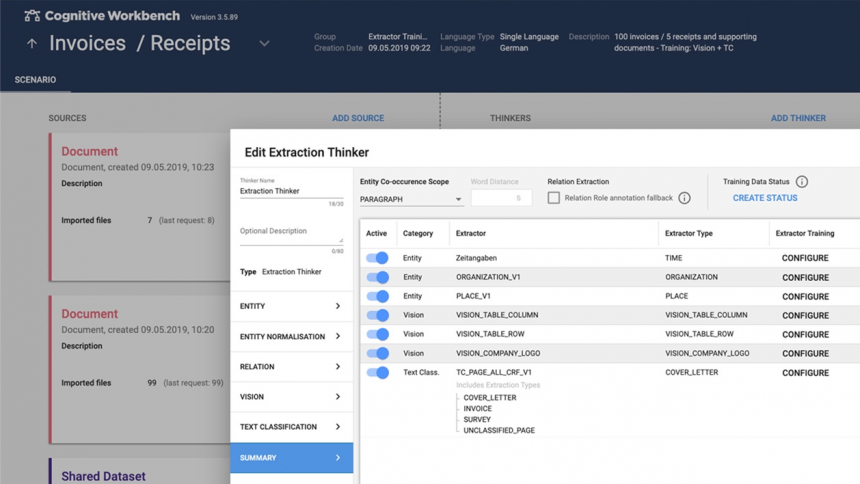The image size is (860, 484).
Task: Open the Entity Co-occurrence Scope dropdown
Action: (410, 199)
